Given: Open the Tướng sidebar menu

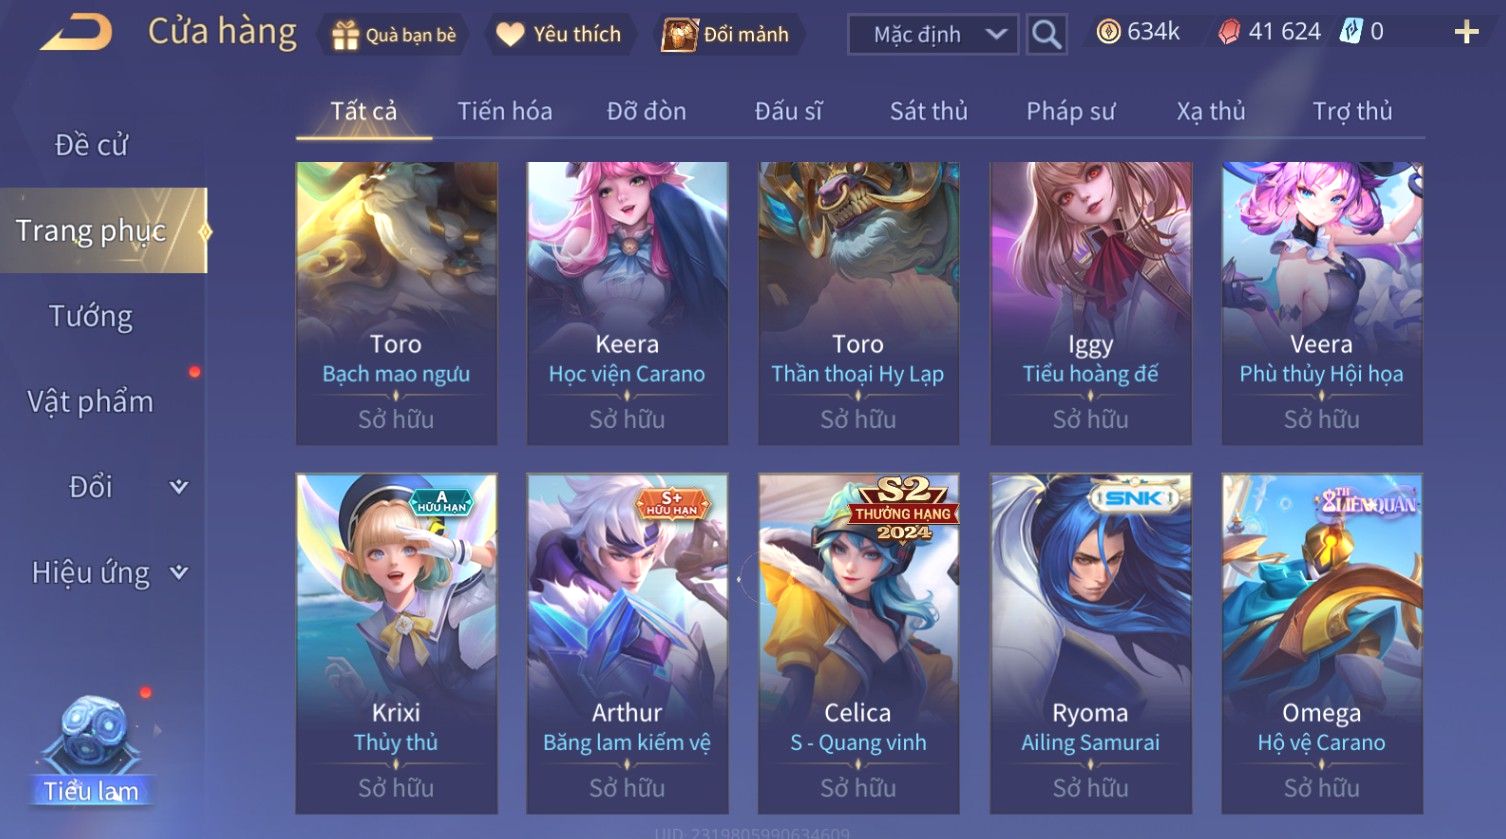Looking at the screenshot, I should (91, 316).
